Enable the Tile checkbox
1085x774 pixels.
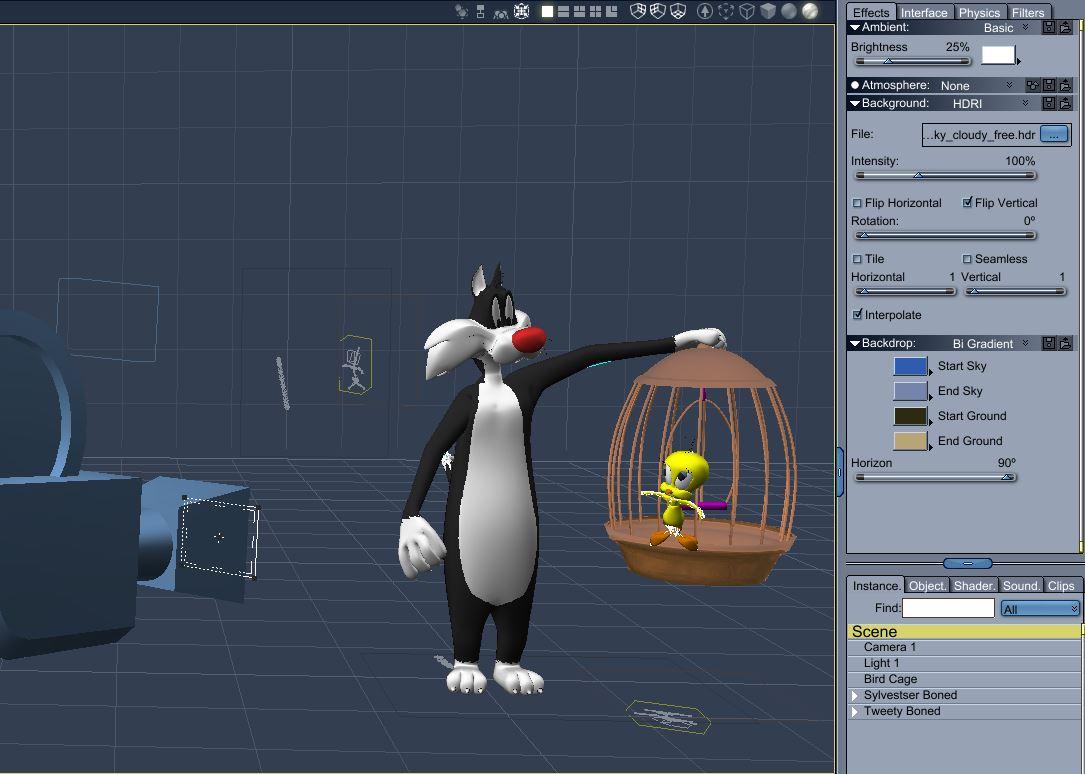(857, 259)
